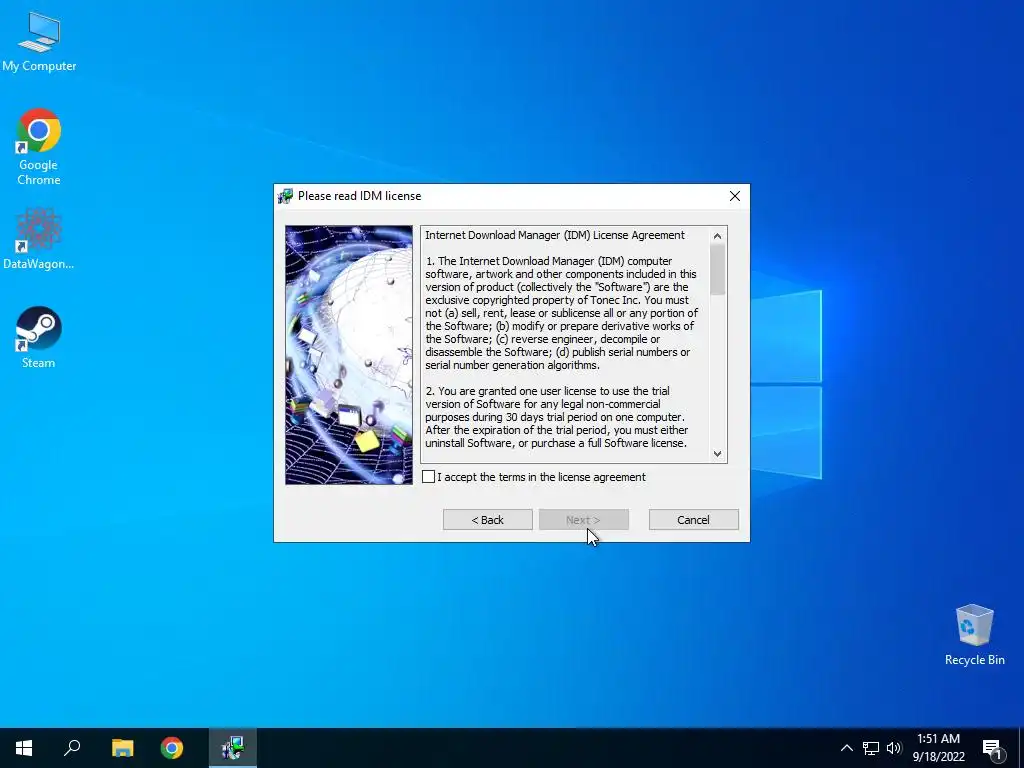The image size is (1024, 768).
Task: Cancel the IDM installation
Action: [694, 520]
